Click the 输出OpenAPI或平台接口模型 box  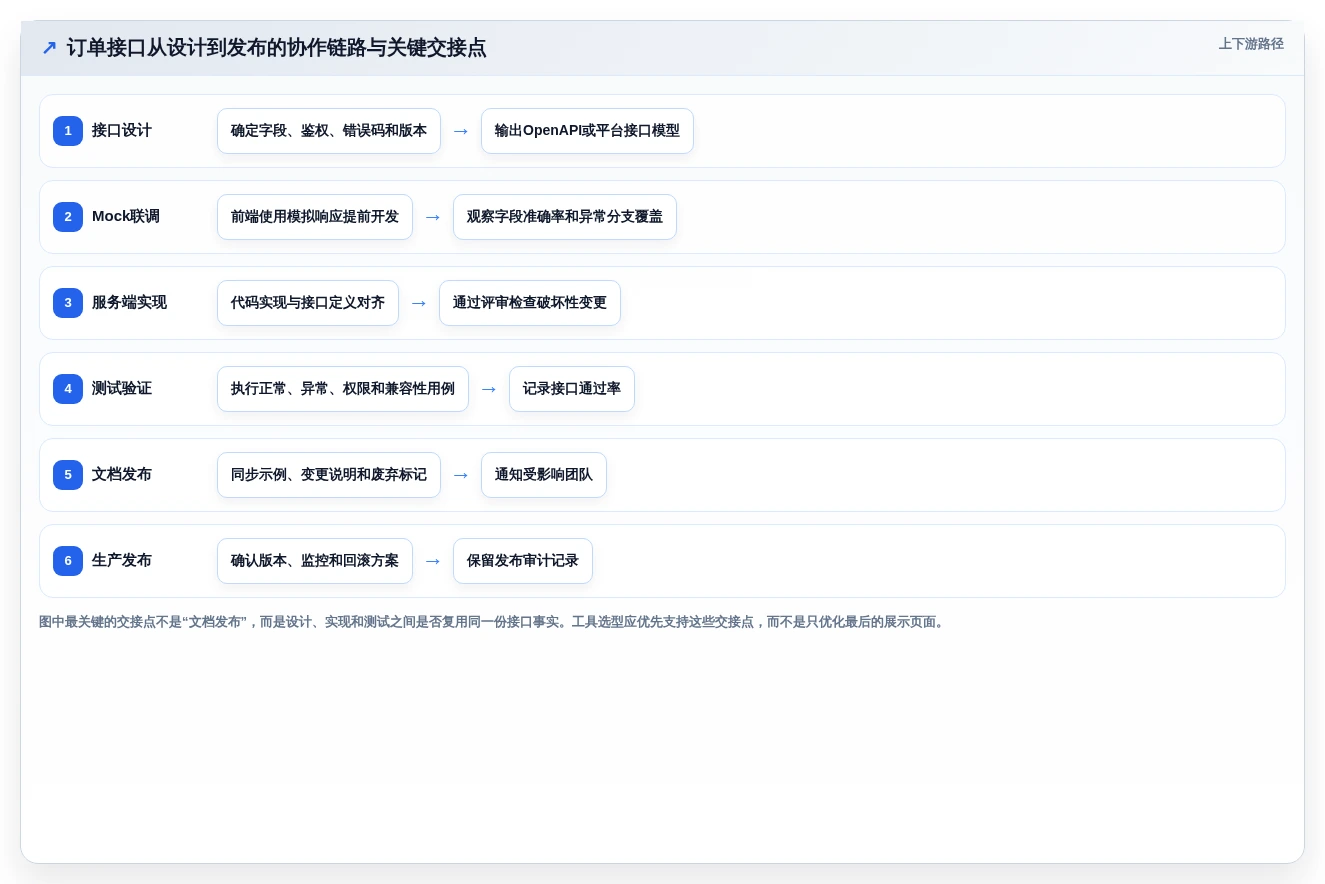(x=587, y=131)
